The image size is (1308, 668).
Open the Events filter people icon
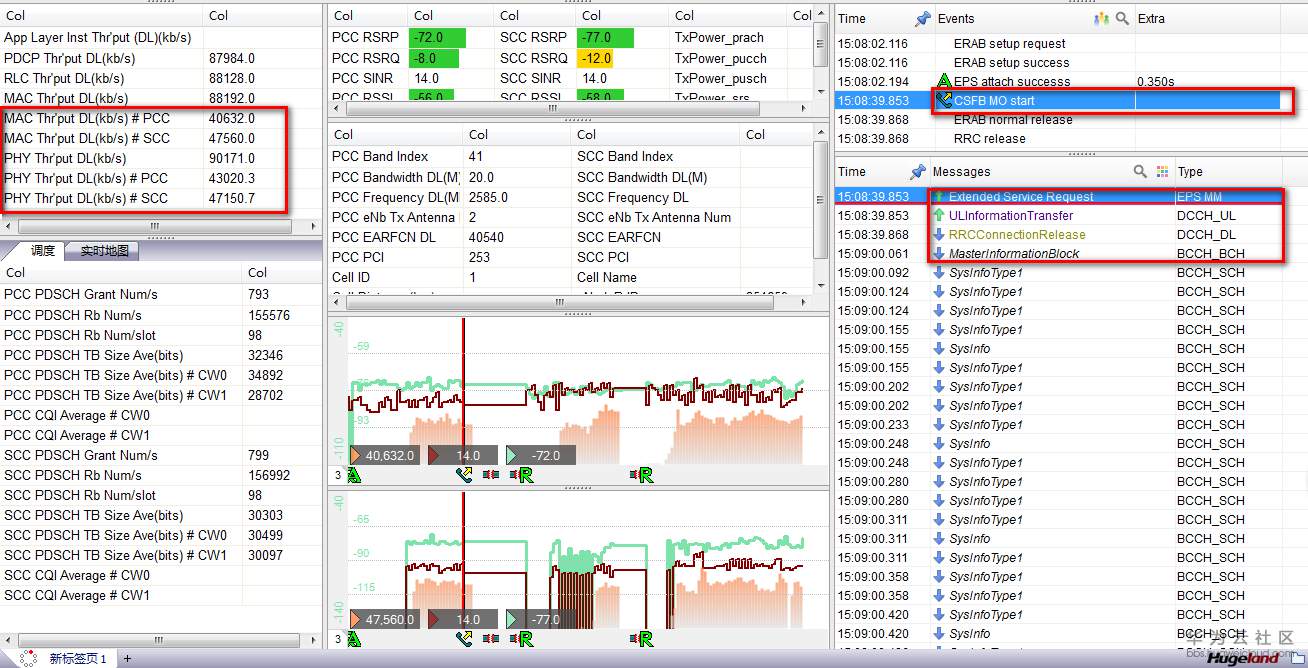1102,19
